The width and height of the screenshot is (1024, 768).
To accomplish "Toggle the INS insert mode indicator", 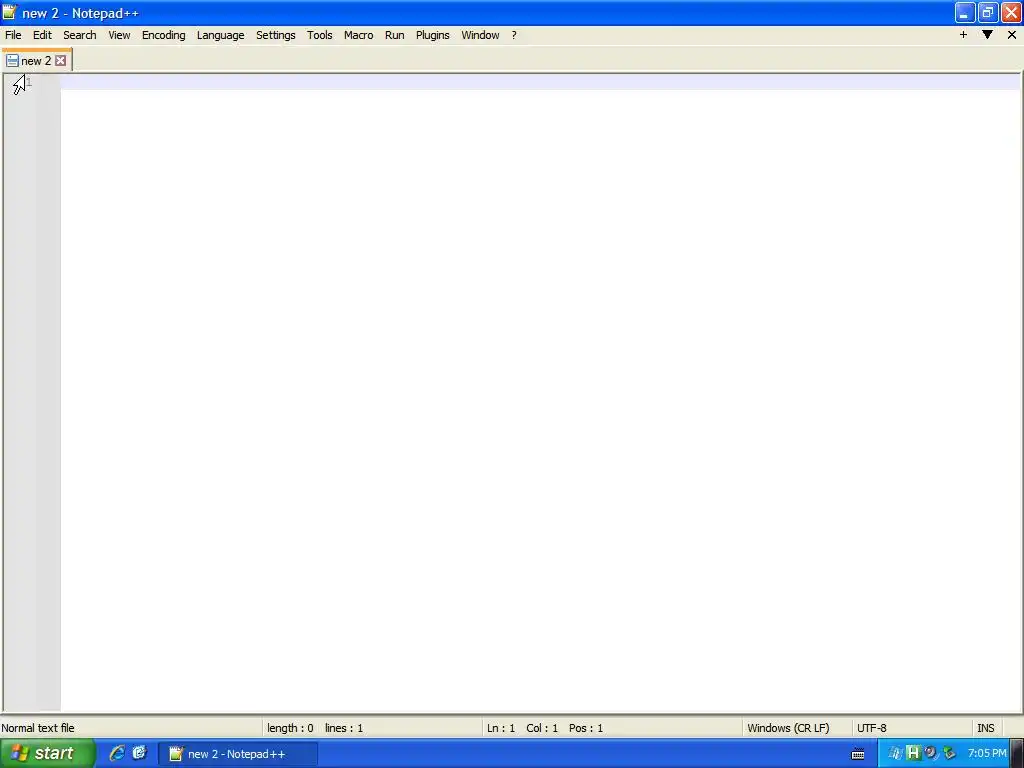I will pos(985,728).
